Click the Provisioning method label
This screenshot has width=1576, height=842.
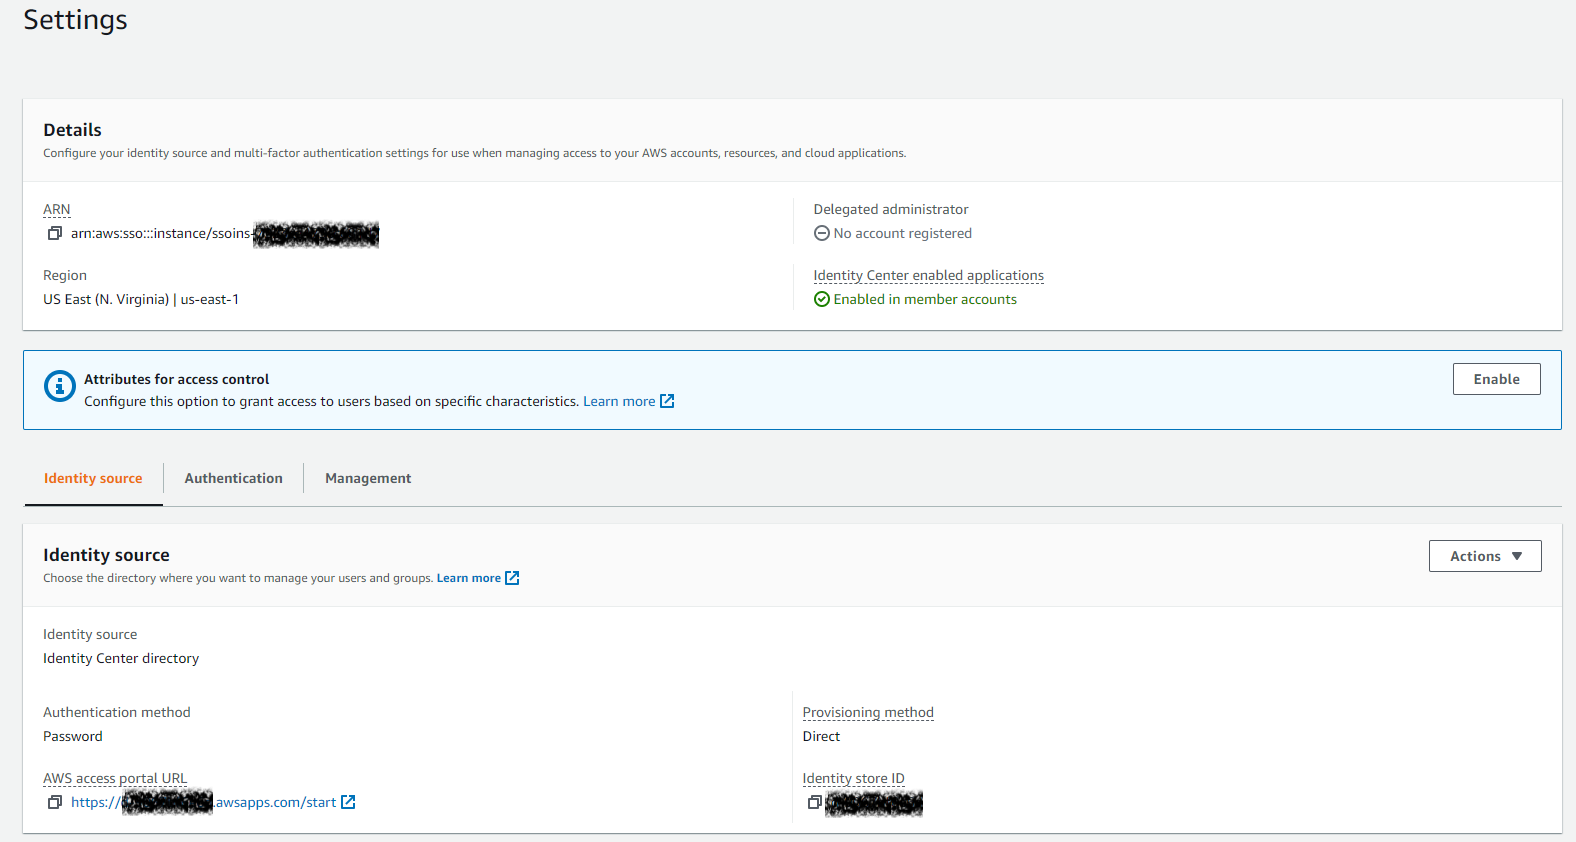[x=868, y=712]
